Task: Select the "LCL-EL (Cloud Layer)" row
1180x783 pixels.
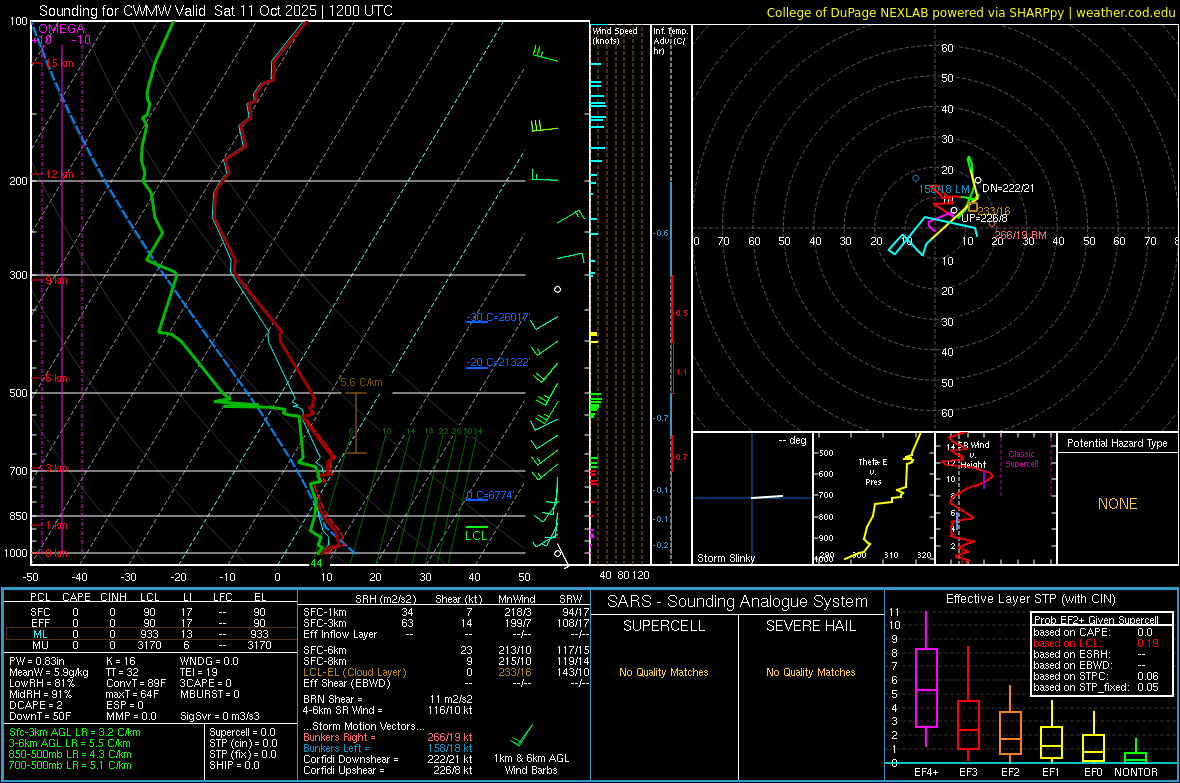Action: pos(446,672)
